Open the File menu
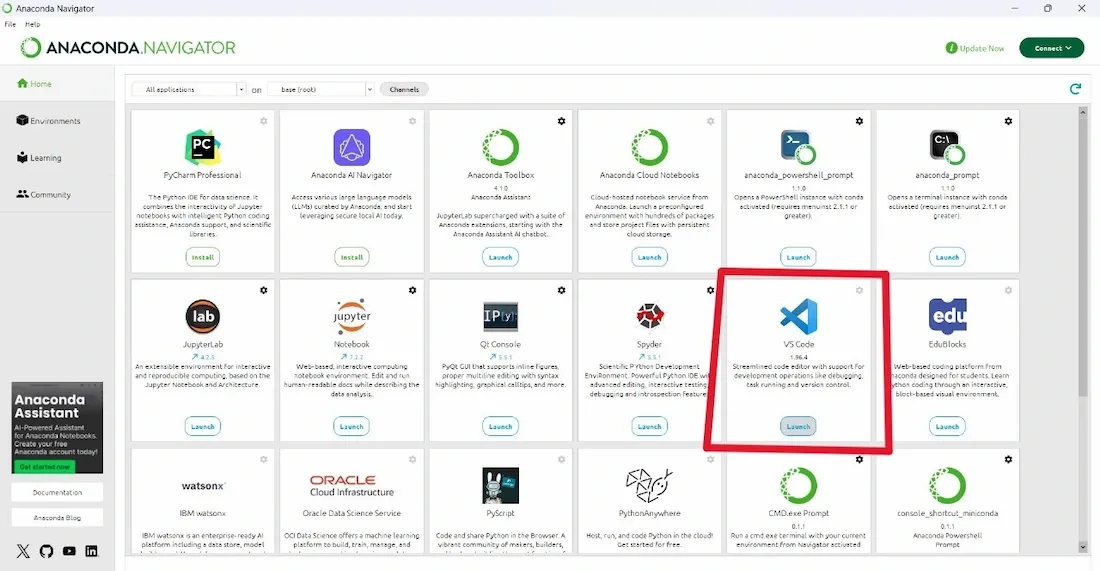The width and height of the screenshot is (1100, 571). tap(10, 24)
